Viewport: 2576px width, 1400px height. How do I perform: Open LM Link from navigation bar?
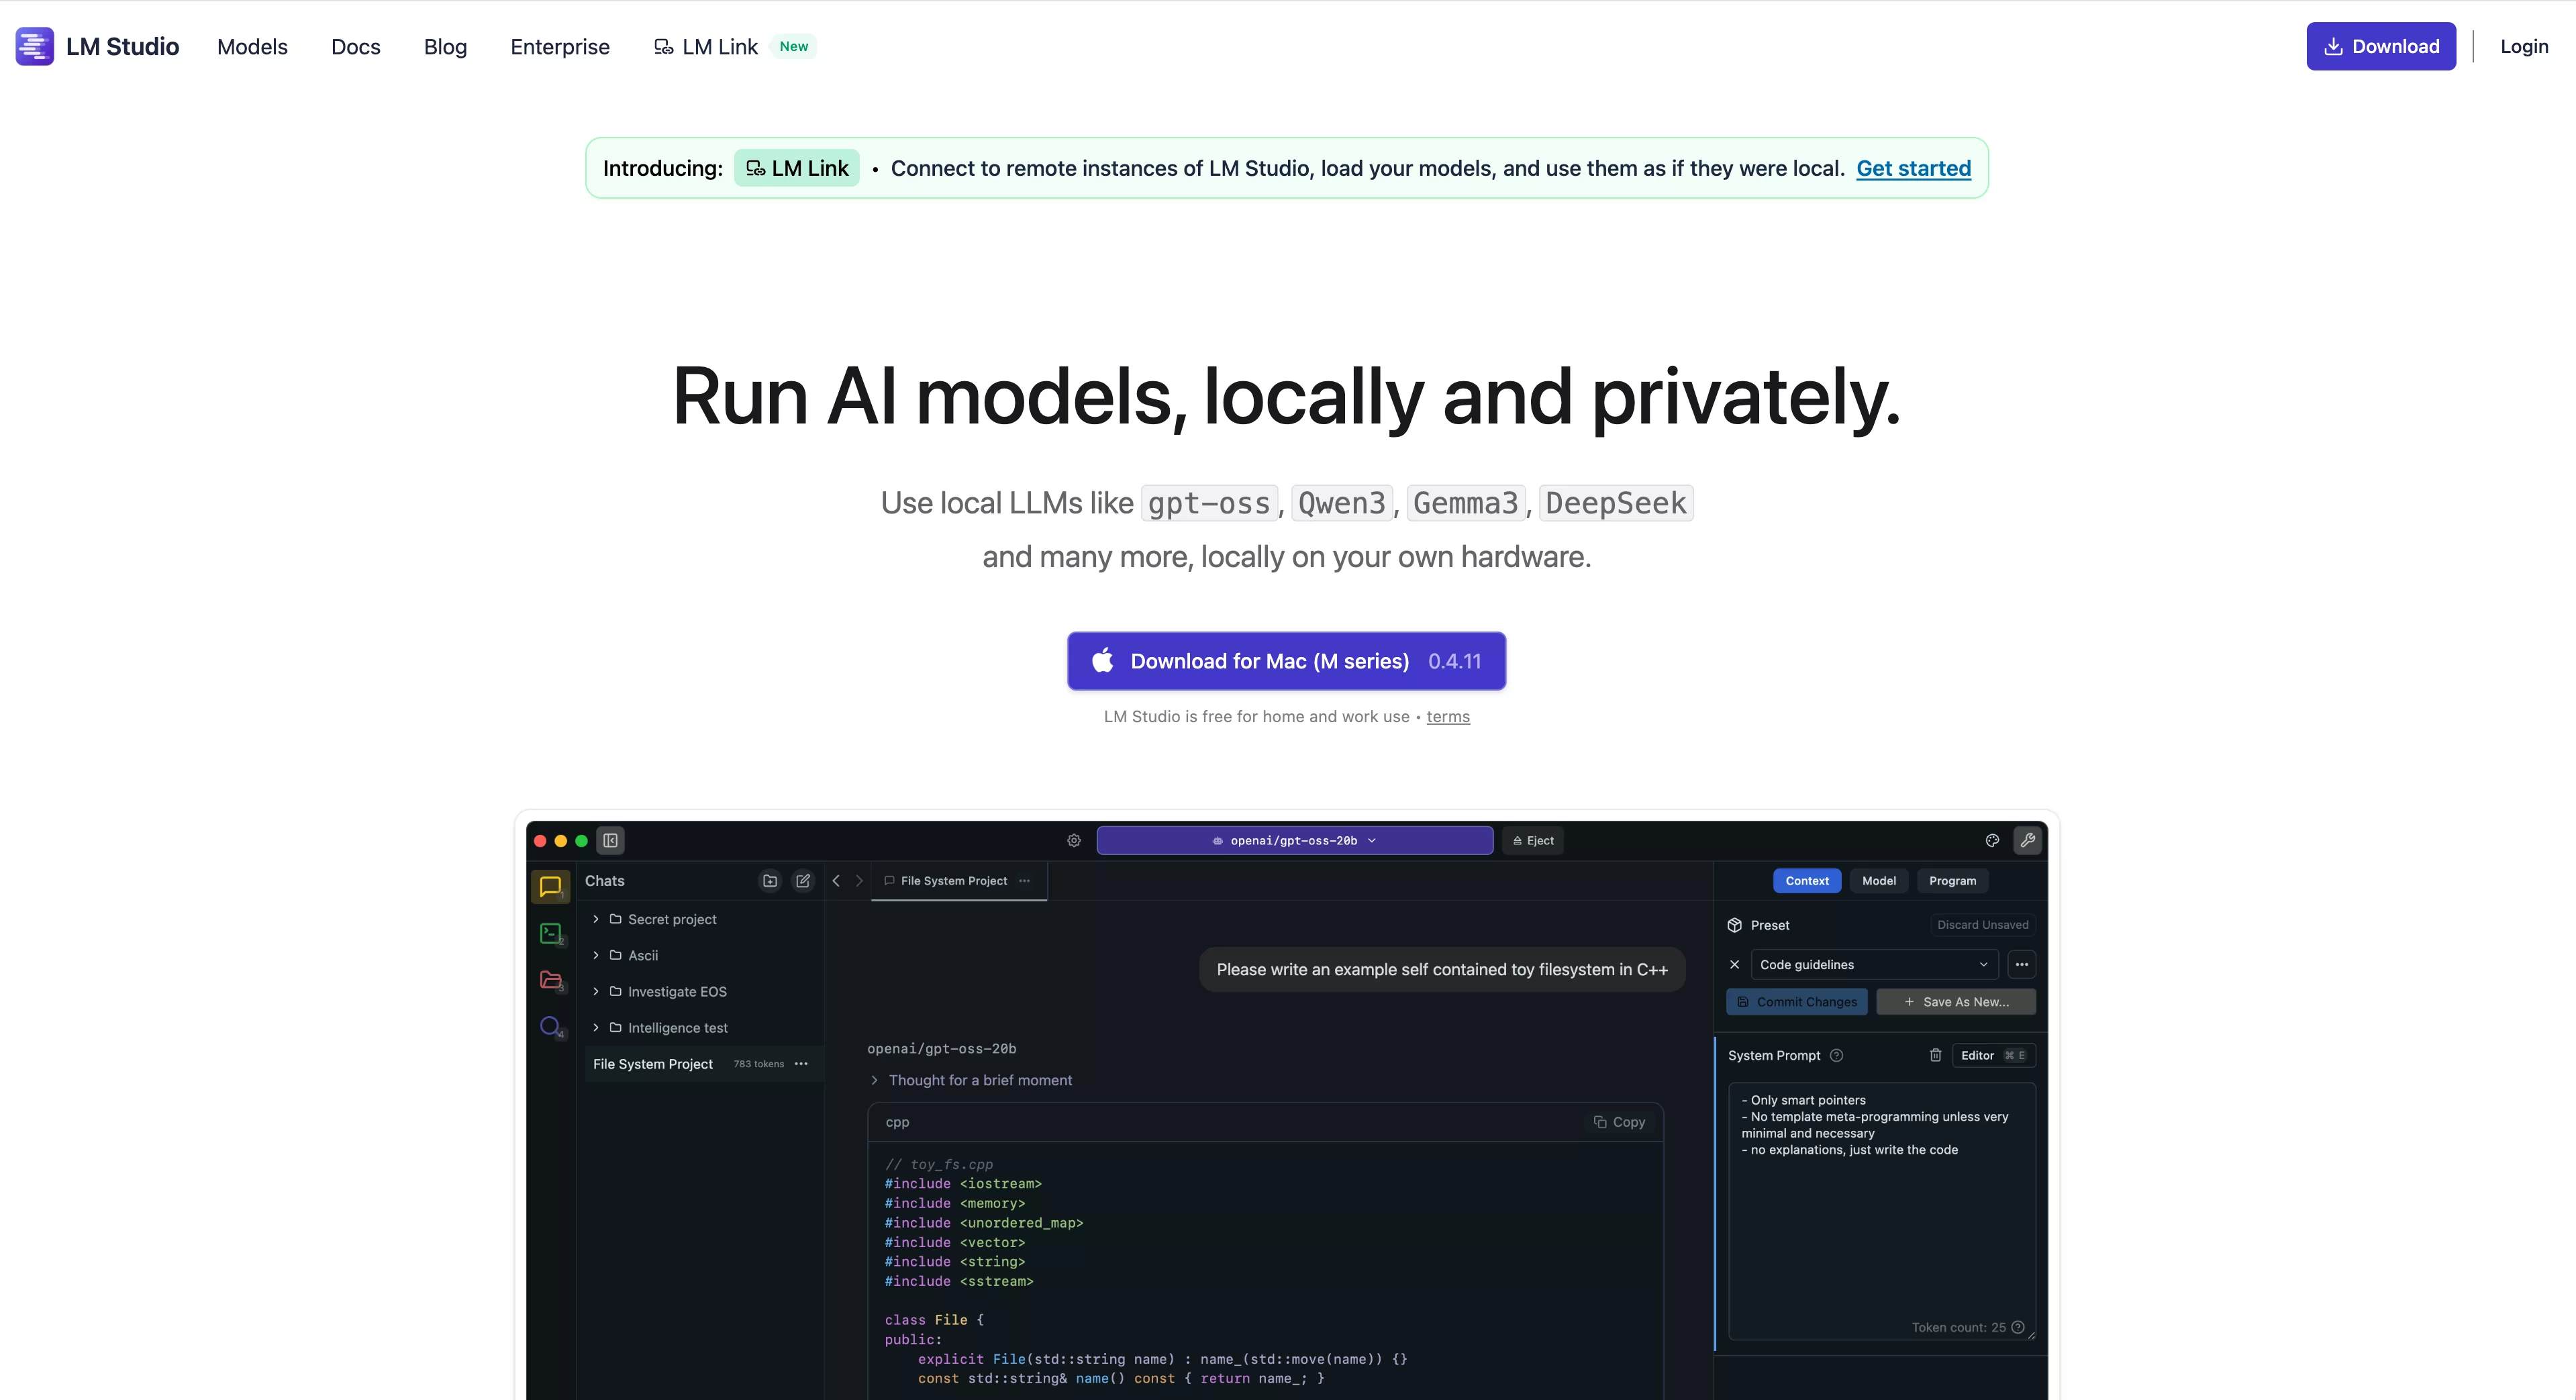pos(706,46)
